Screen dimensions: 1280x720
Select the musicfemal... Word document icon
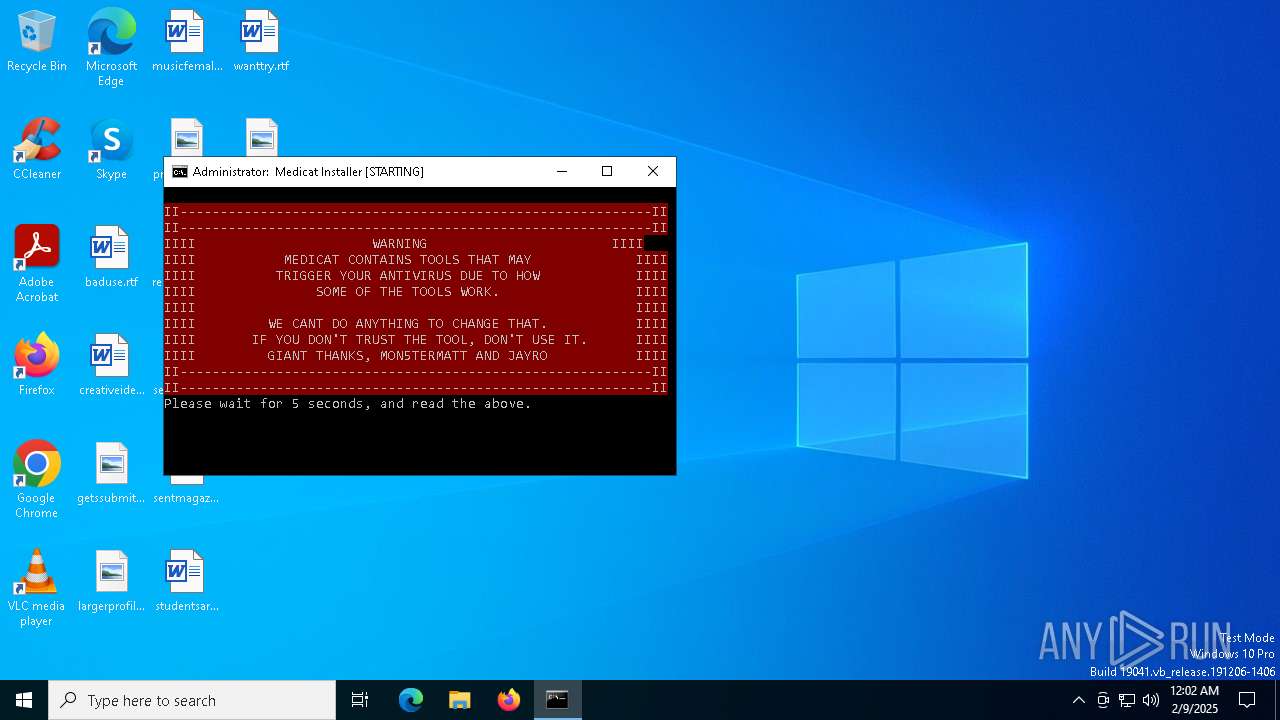pos(186,42)
